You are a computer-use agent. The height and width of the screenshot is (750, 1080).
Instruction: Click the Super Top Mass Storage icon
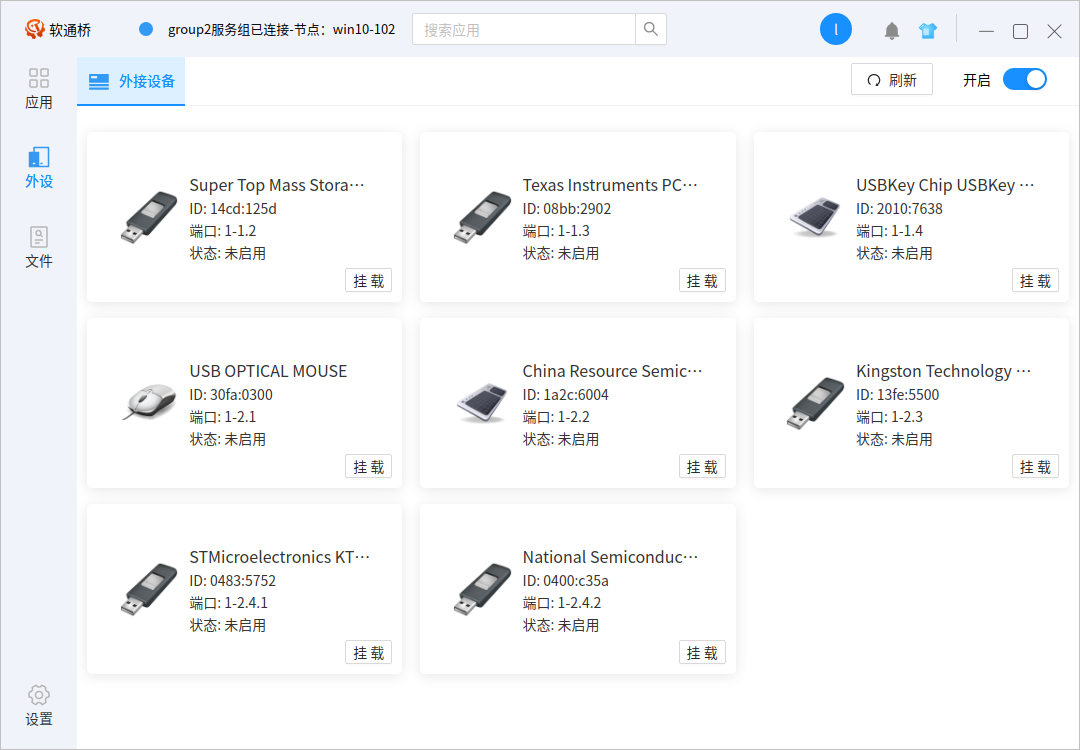click(x=150, y=217)
